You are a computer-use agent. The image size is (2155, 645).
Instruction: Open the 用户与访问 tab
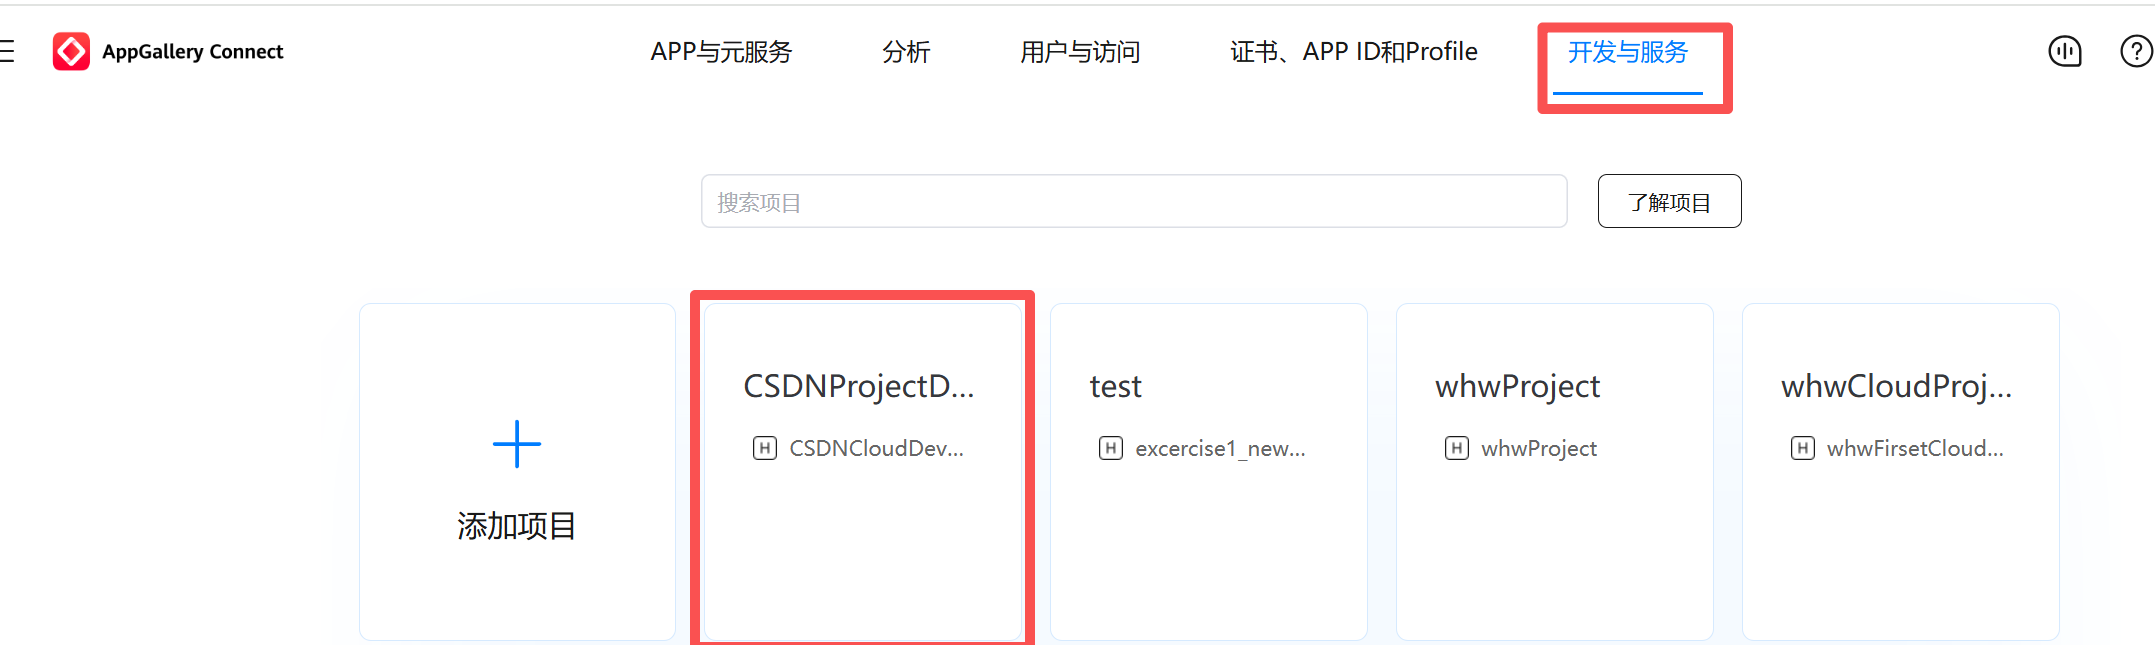[x=1080, y=52]
